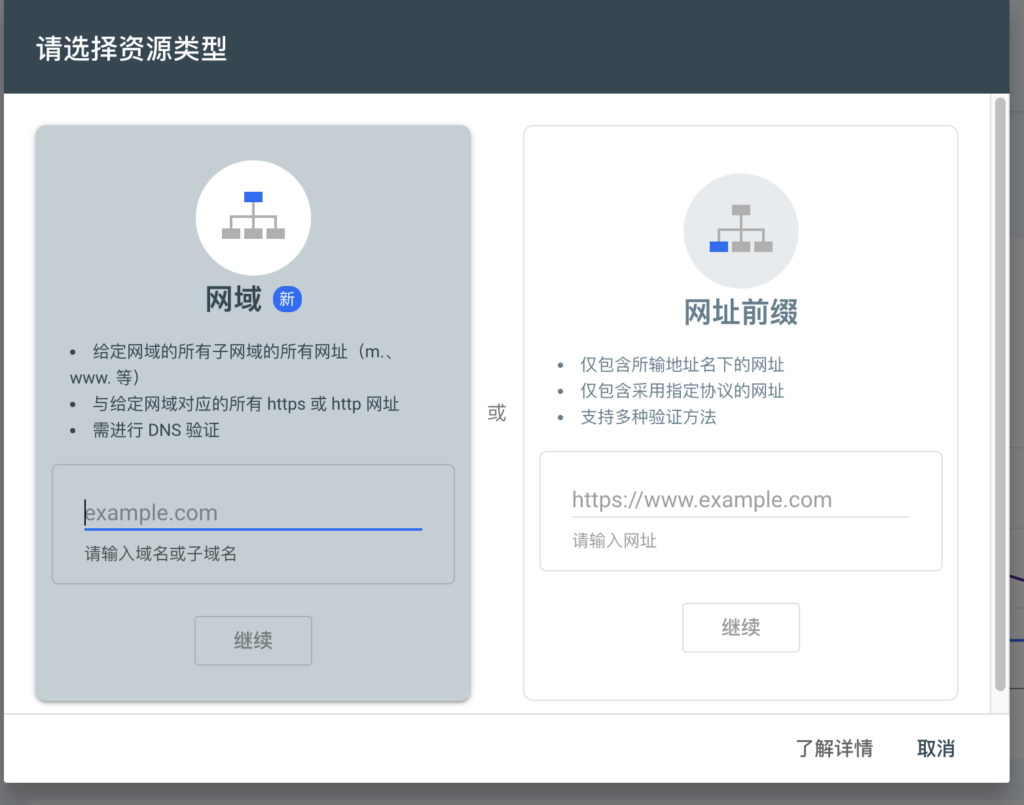
Task: Click the 仅包含所输地址名下的网址 bullet
Action: tap(682, 365)
